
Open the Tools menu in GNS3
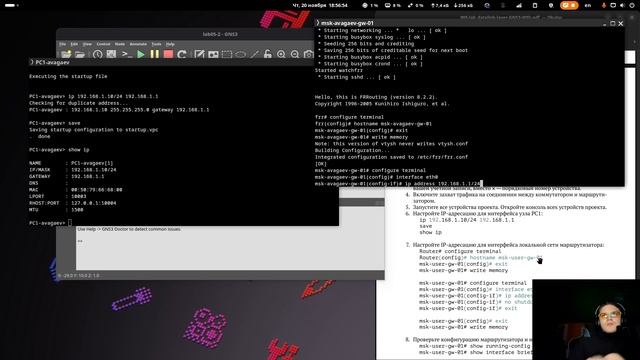pos(156,44)
